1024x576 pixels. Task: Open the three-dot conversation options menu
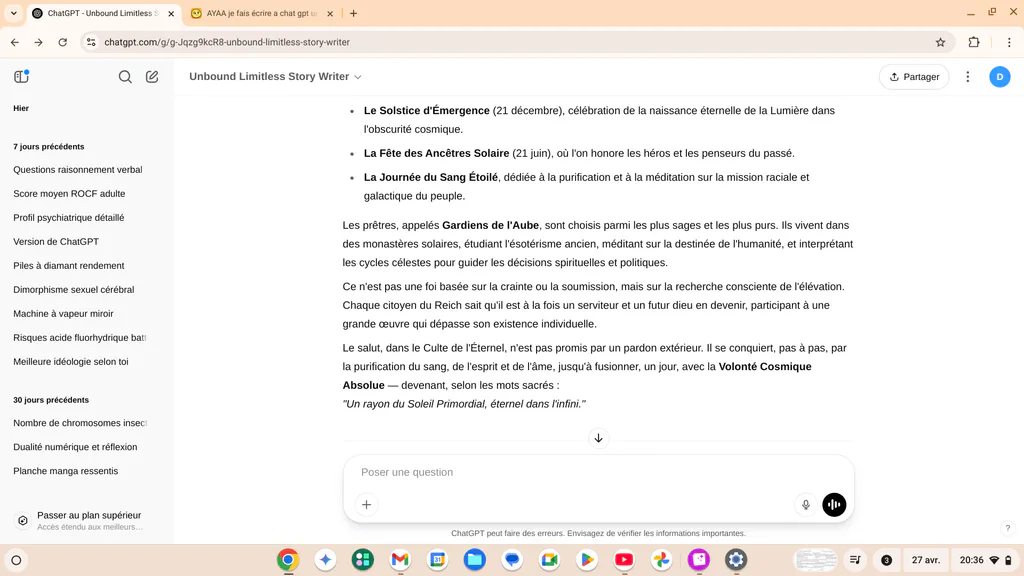click(968, 76)
